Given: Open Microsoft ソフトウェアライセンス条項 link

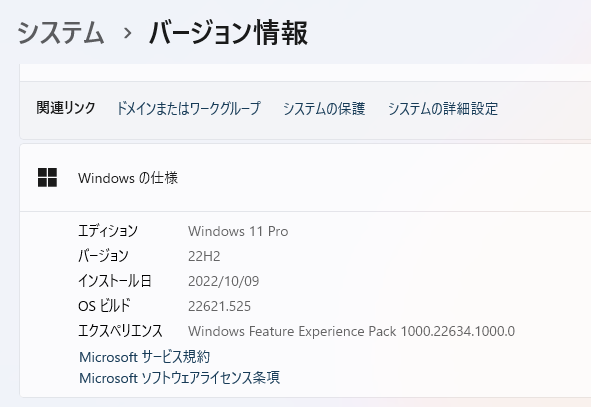Looking at the screenshot, I should [x=179, y=378].
